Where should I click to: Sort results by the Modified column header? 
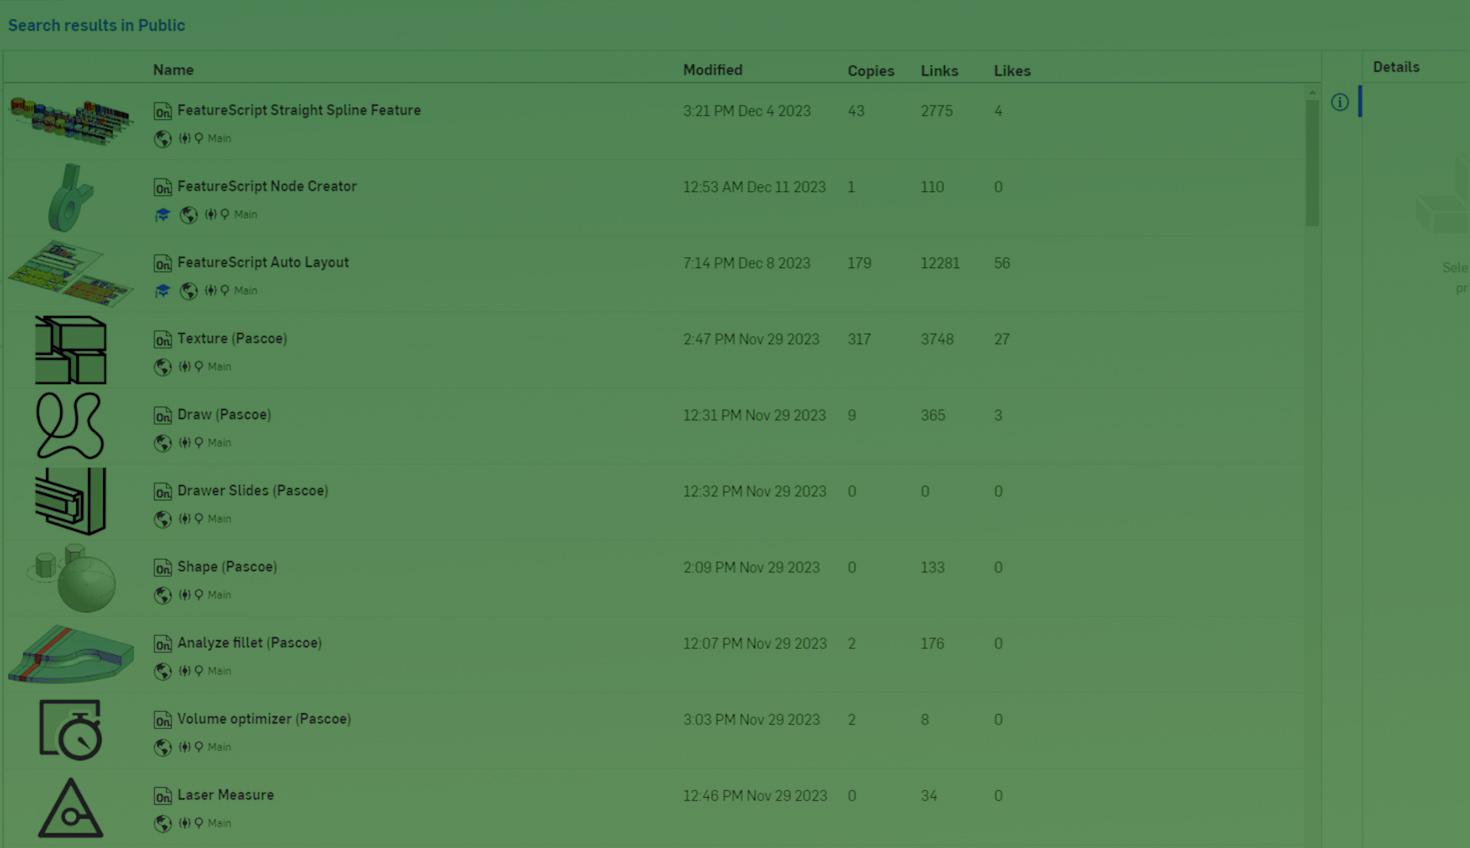click(712, 70)
